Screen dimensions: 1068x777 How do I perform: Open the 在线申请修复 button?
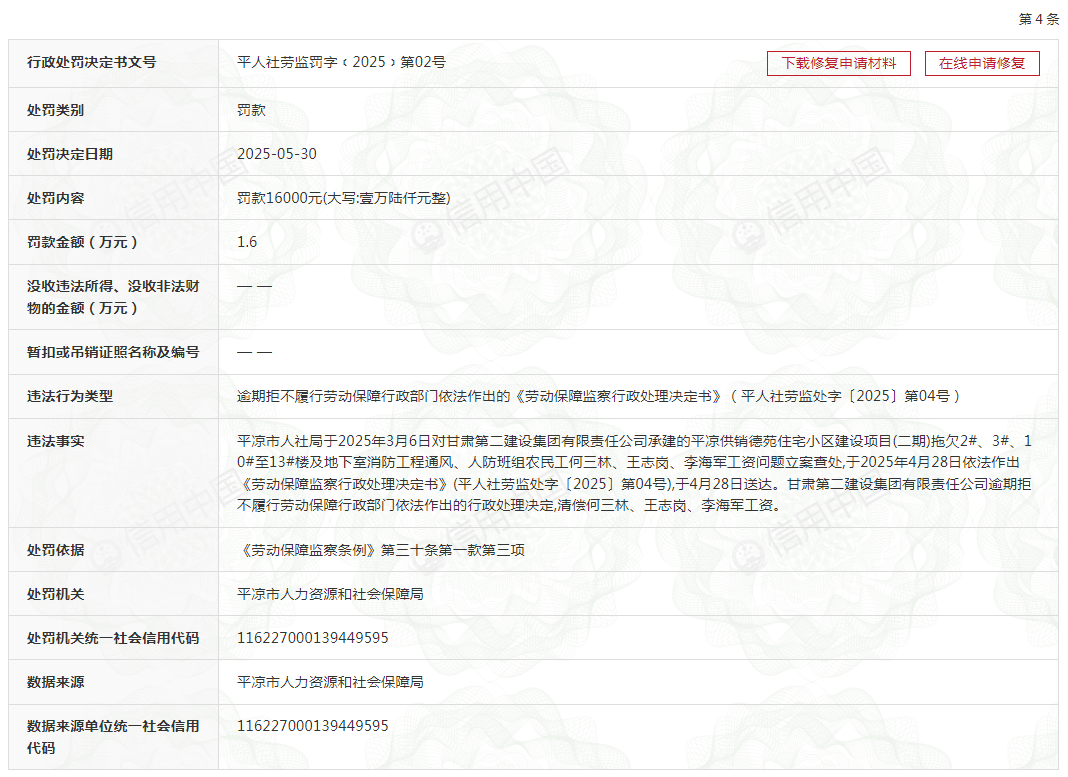(981, 63)
